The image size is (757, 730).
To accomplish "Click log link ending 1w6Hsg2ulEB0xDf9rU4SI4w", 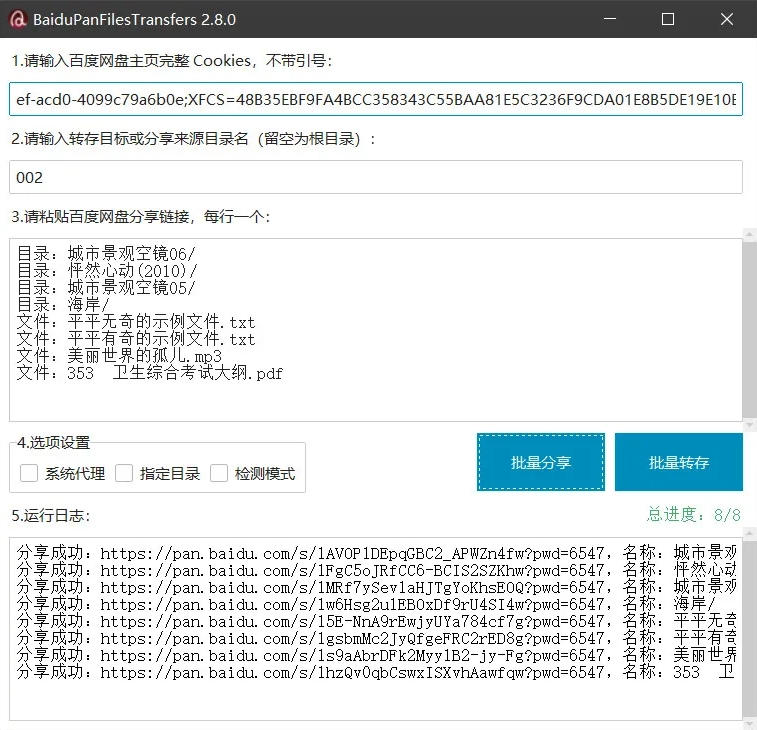I will coord(352,604).
